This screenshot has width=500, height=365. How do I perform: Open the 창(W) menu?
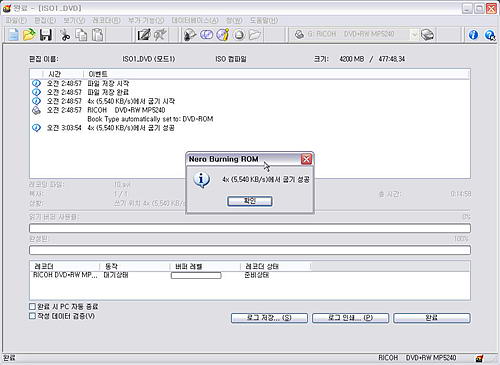pyautogui.click(x=234, y=20)
